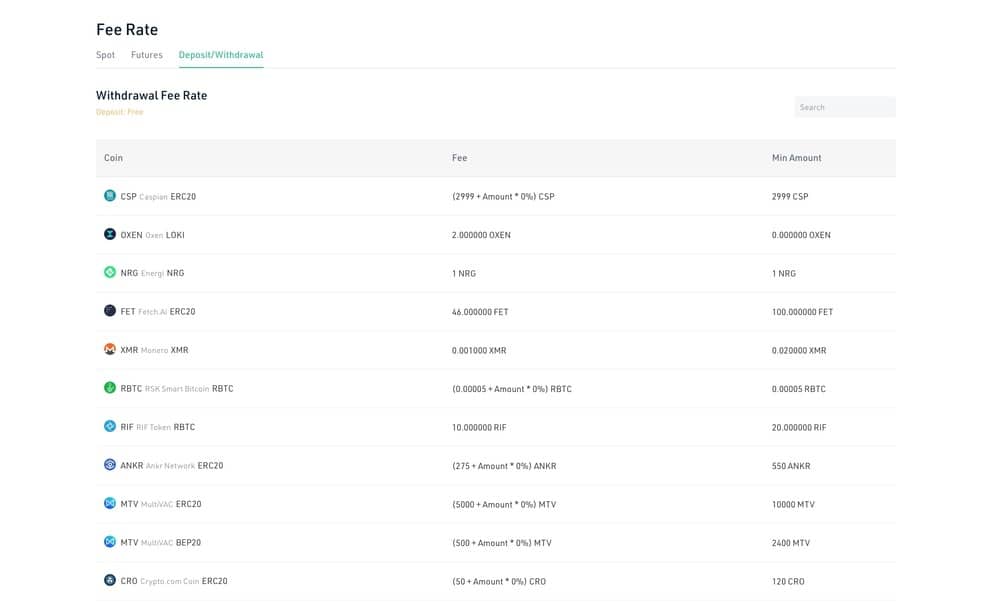1000x610 pixels.
Task: Click the fee '(500 + Amount * 0%) MTV'
Action: coord(502,543)
